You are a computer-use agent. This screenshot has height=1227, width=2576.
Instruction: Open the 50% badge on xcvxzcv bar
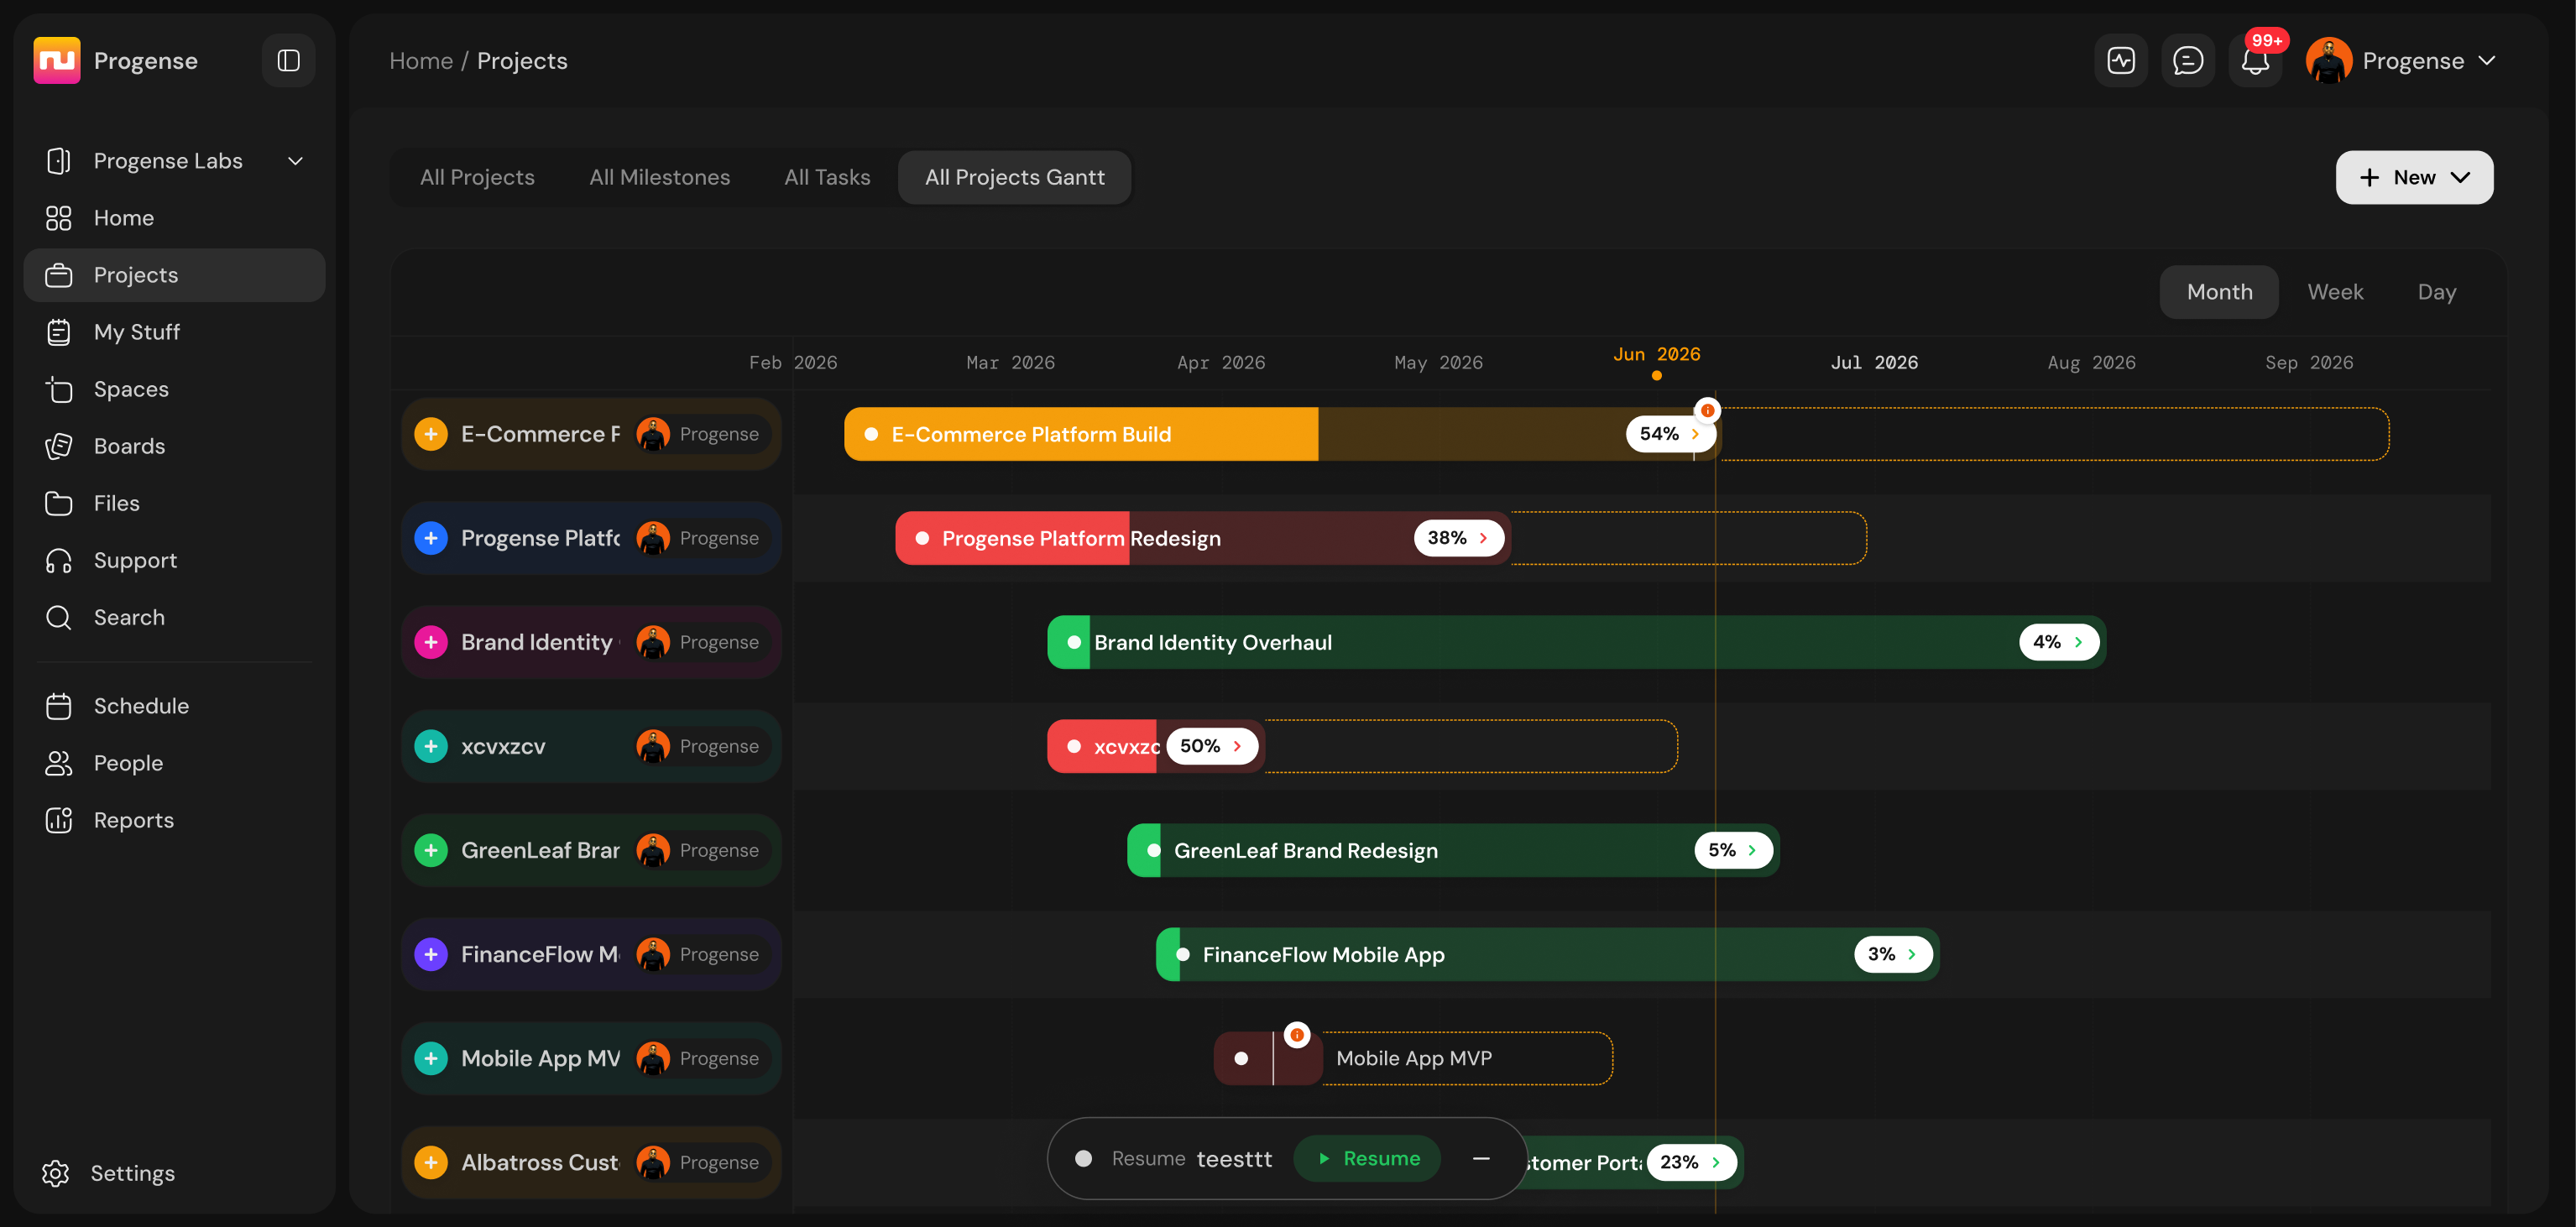(x=1211, y=746)
